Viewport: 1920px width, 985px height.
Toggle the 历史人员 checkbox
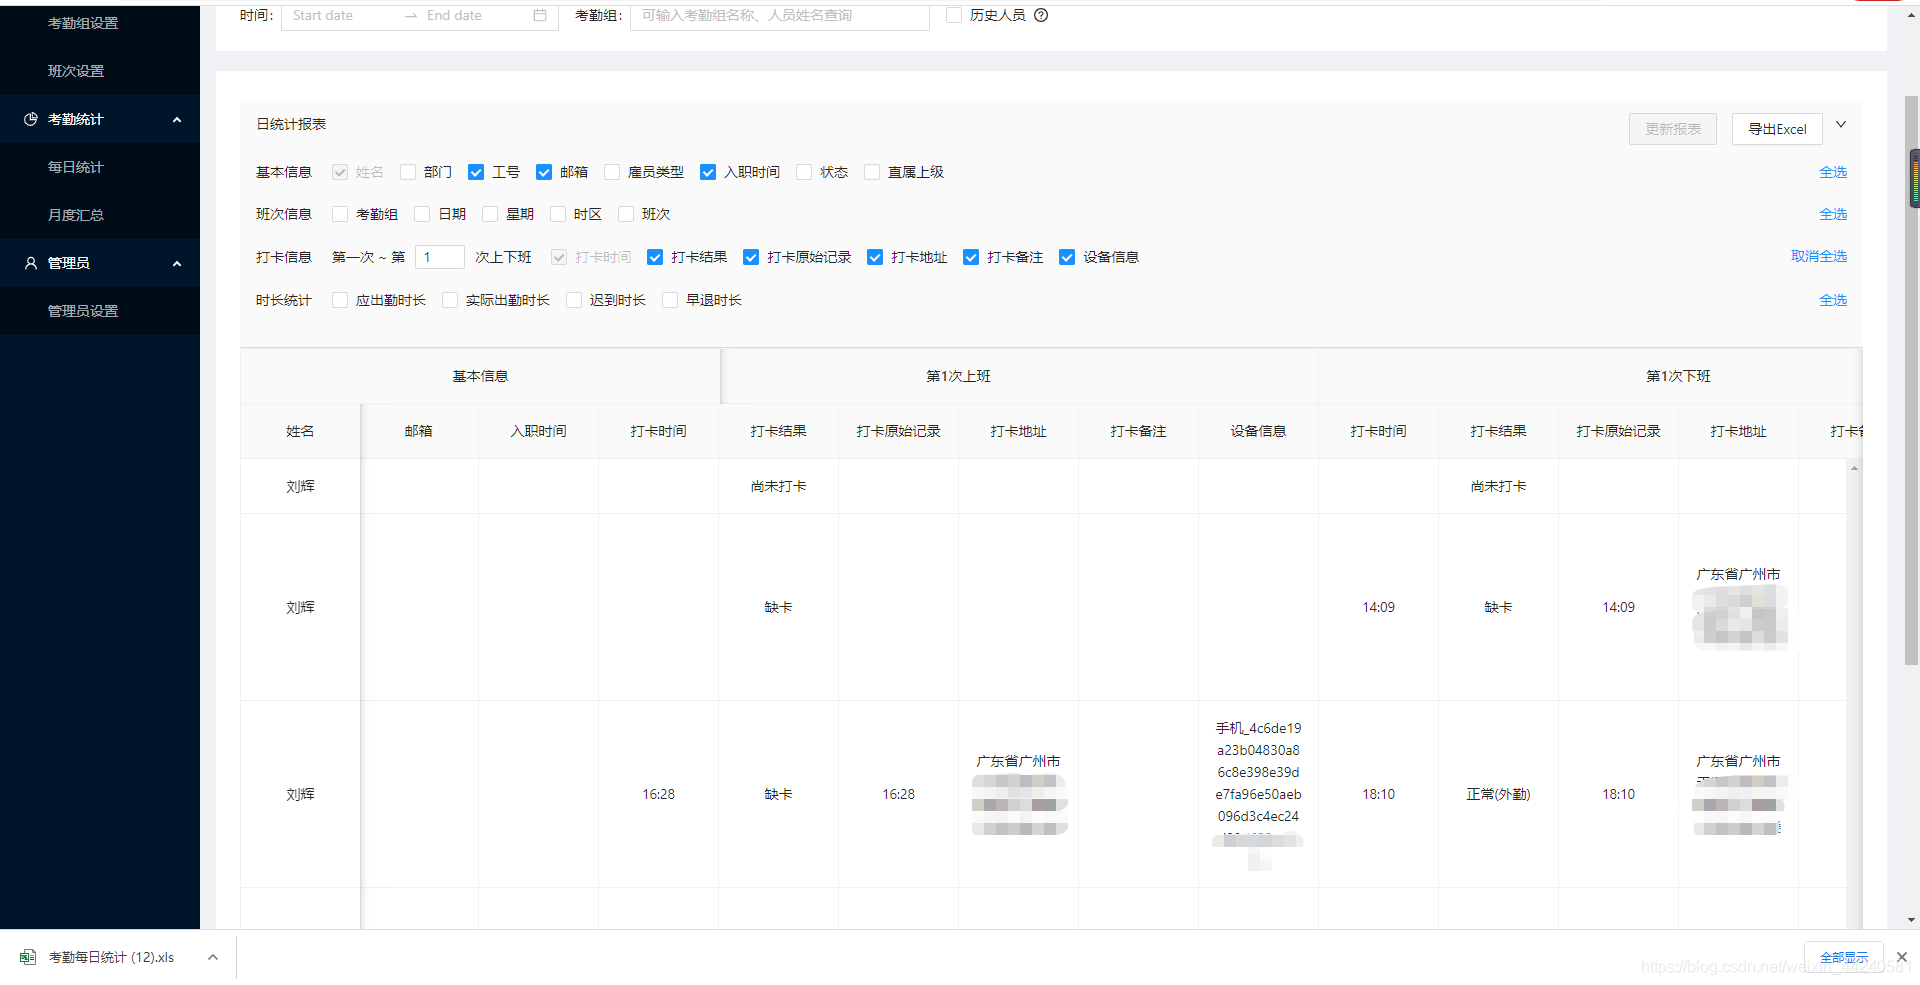click(x=954, y=15)
